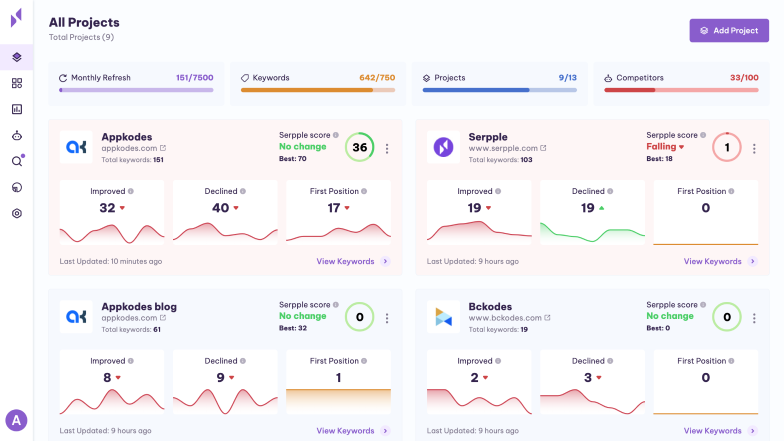The image size is (784, 441).
Task: Click Declined info icon in Bckodes card
Action: [610, 360]
